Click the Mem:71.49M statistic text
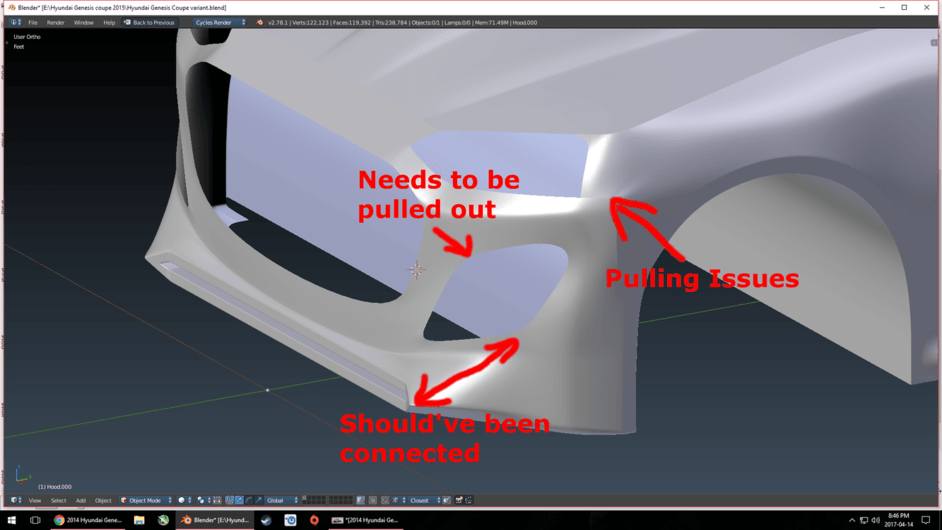 click(x=491, y=23)
